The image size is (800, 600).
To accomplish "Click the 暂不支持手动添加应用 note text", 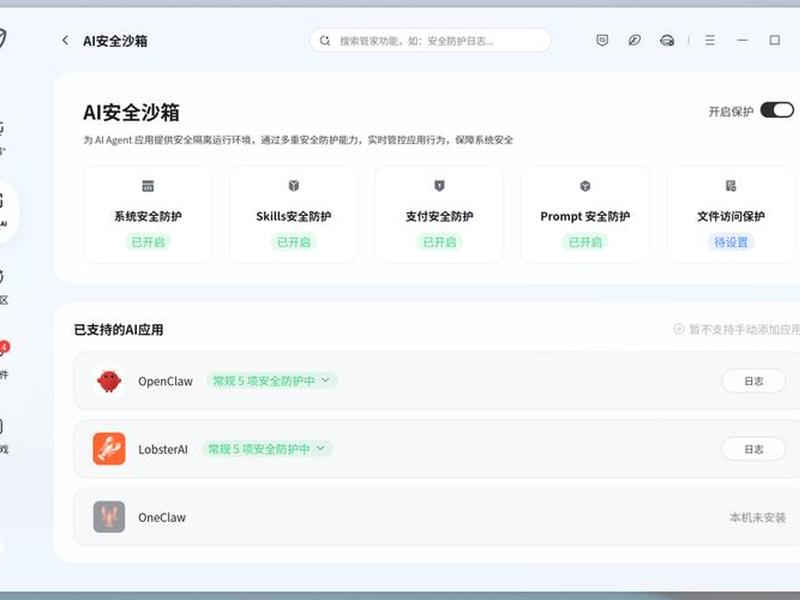I will pos(744,330).
